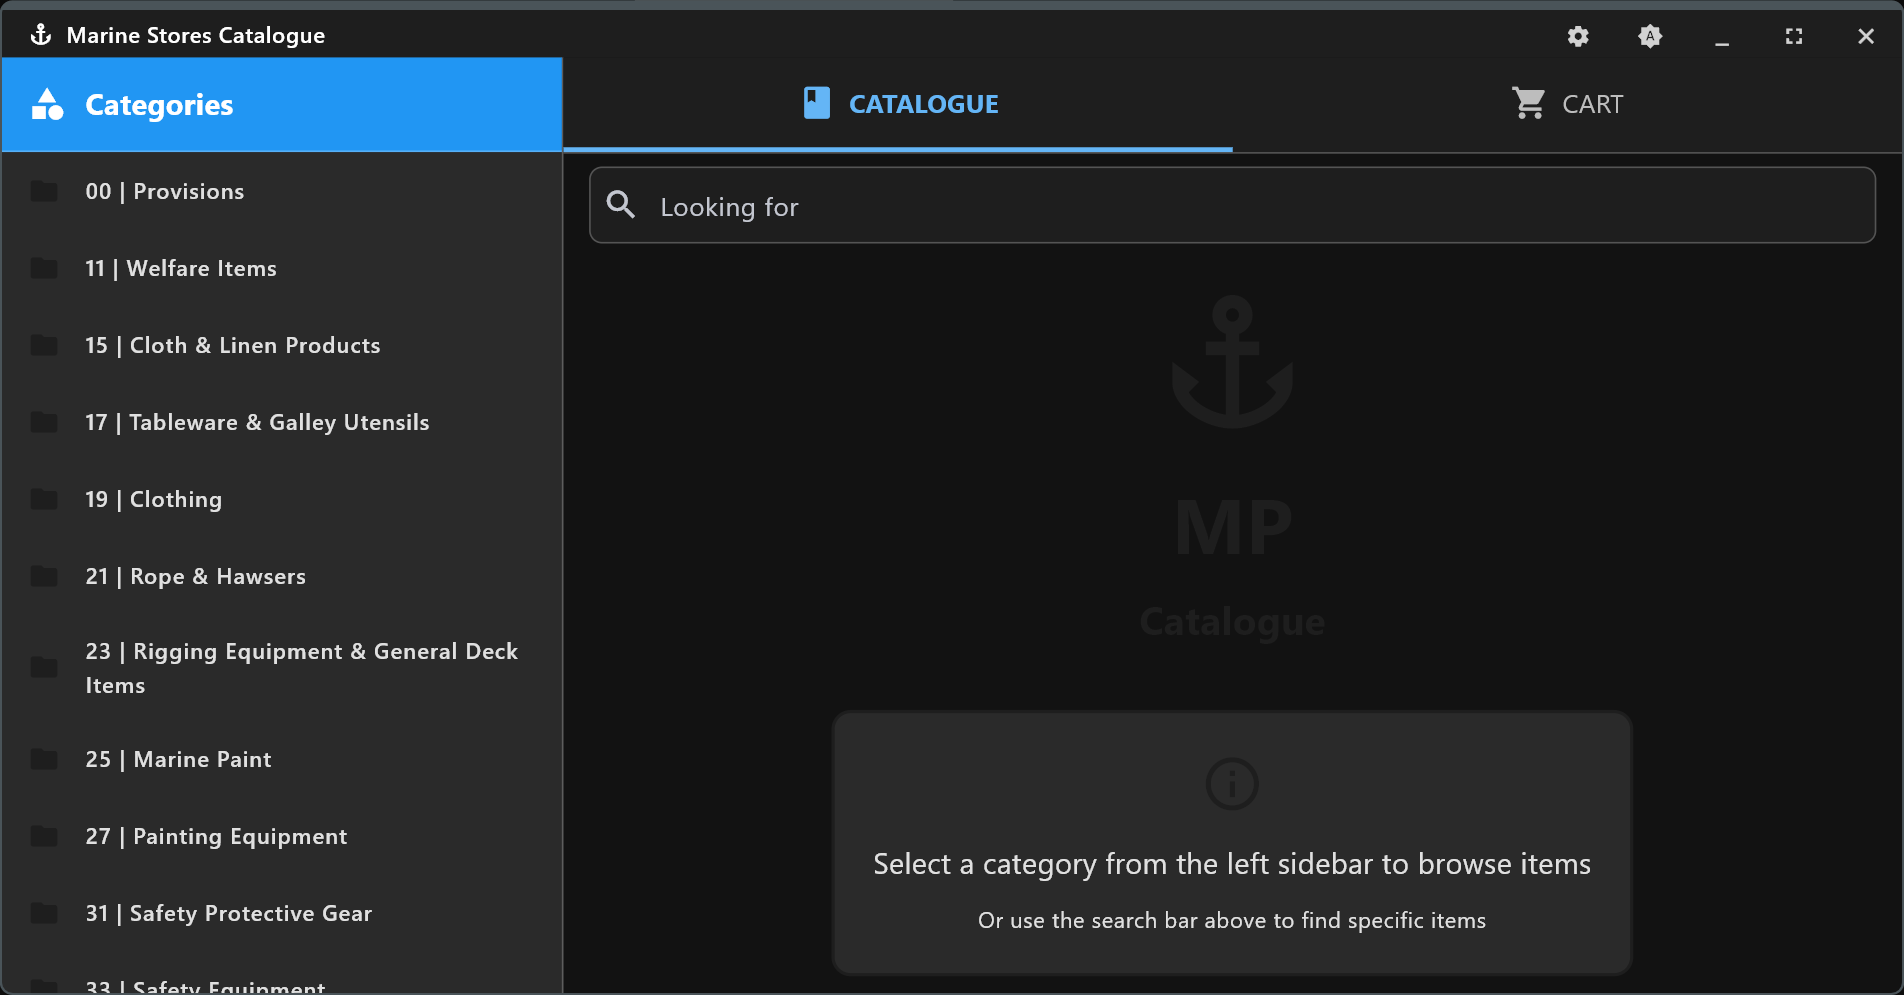The width and height of the screenshot is (1904, 995).
Task: Click the info circle icon in hint card
Action: [x=1232, y=783]
